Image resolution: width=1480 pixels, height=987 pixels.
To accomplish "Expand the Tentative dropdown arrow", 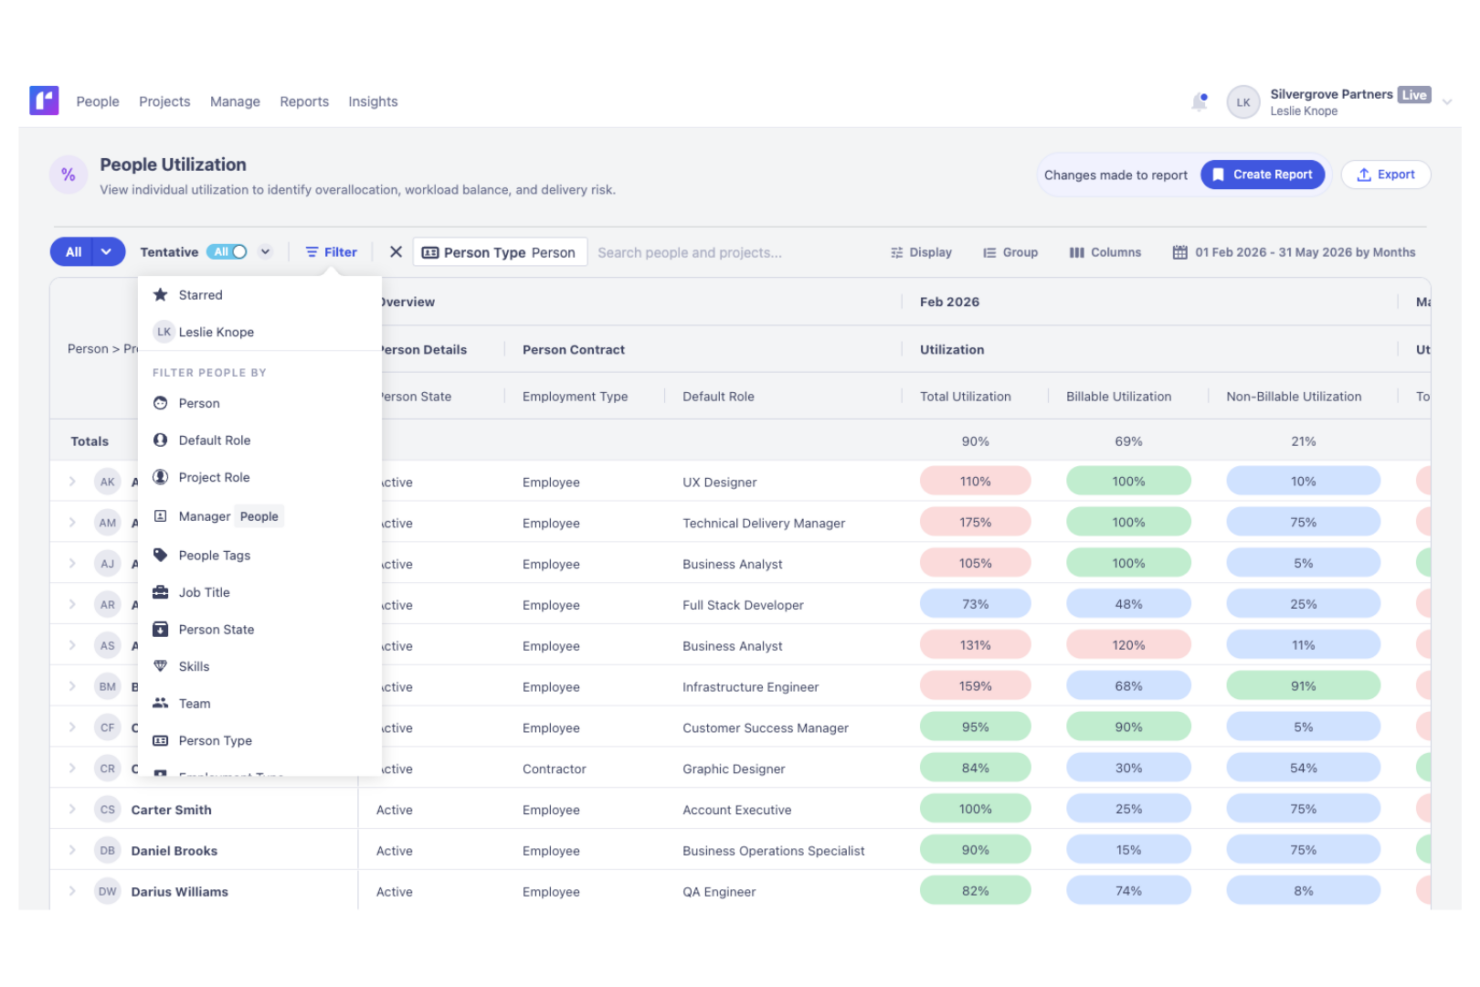I will (x=265, y=252).
